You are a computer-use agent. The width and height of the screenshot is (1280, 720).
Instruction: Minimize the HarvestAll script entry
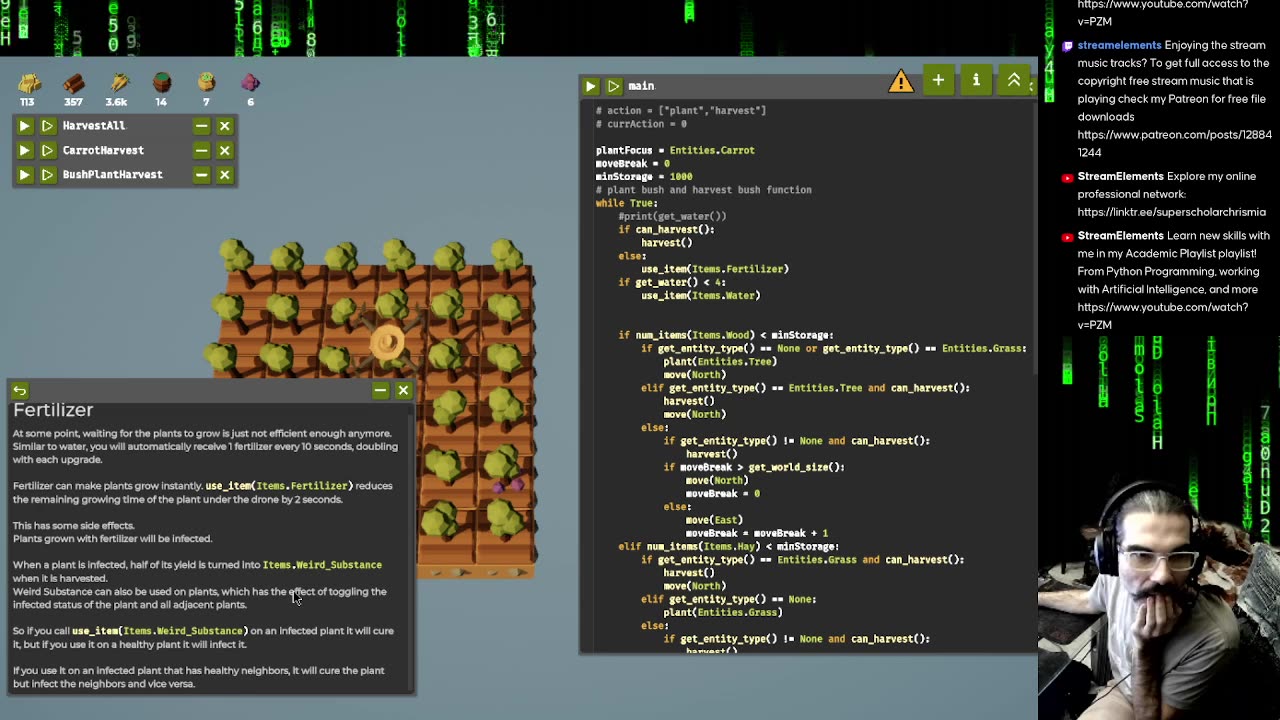tap(202, 126)
